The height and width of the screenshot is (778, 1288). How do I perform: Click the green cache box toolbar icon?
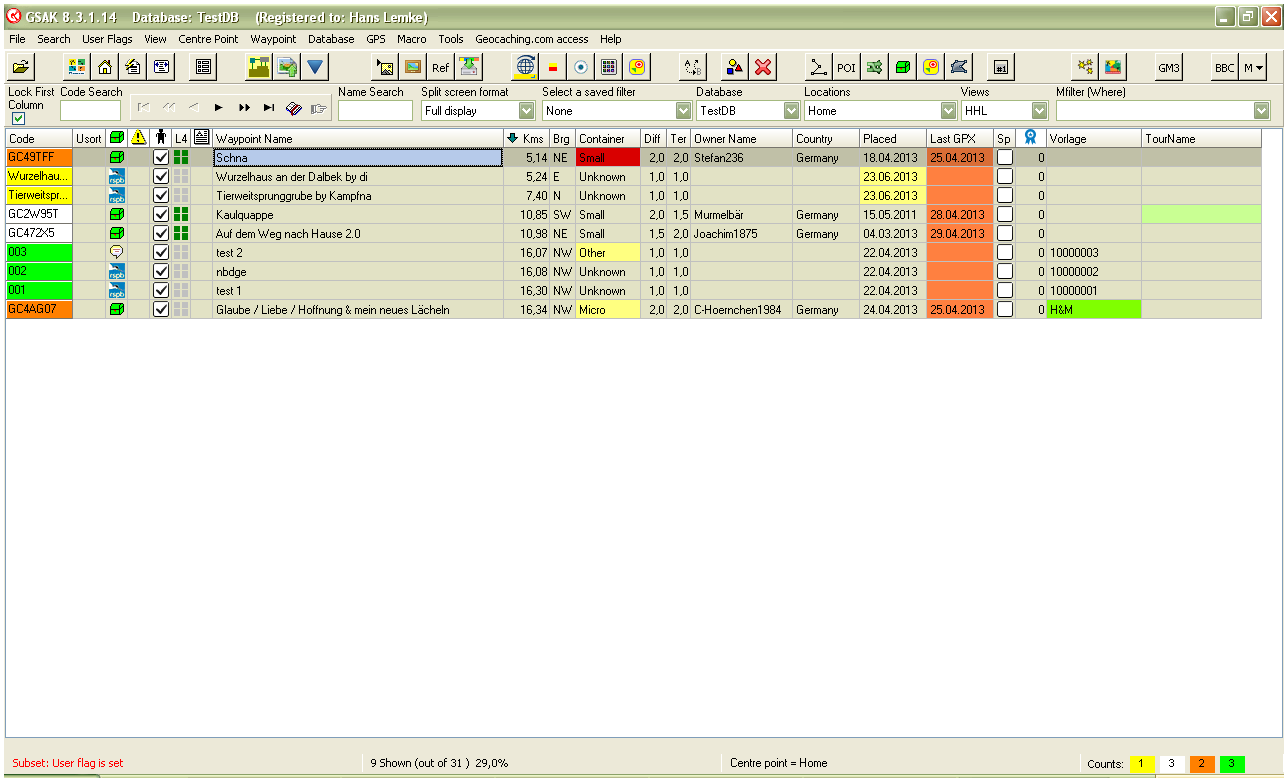pos(903,67)
